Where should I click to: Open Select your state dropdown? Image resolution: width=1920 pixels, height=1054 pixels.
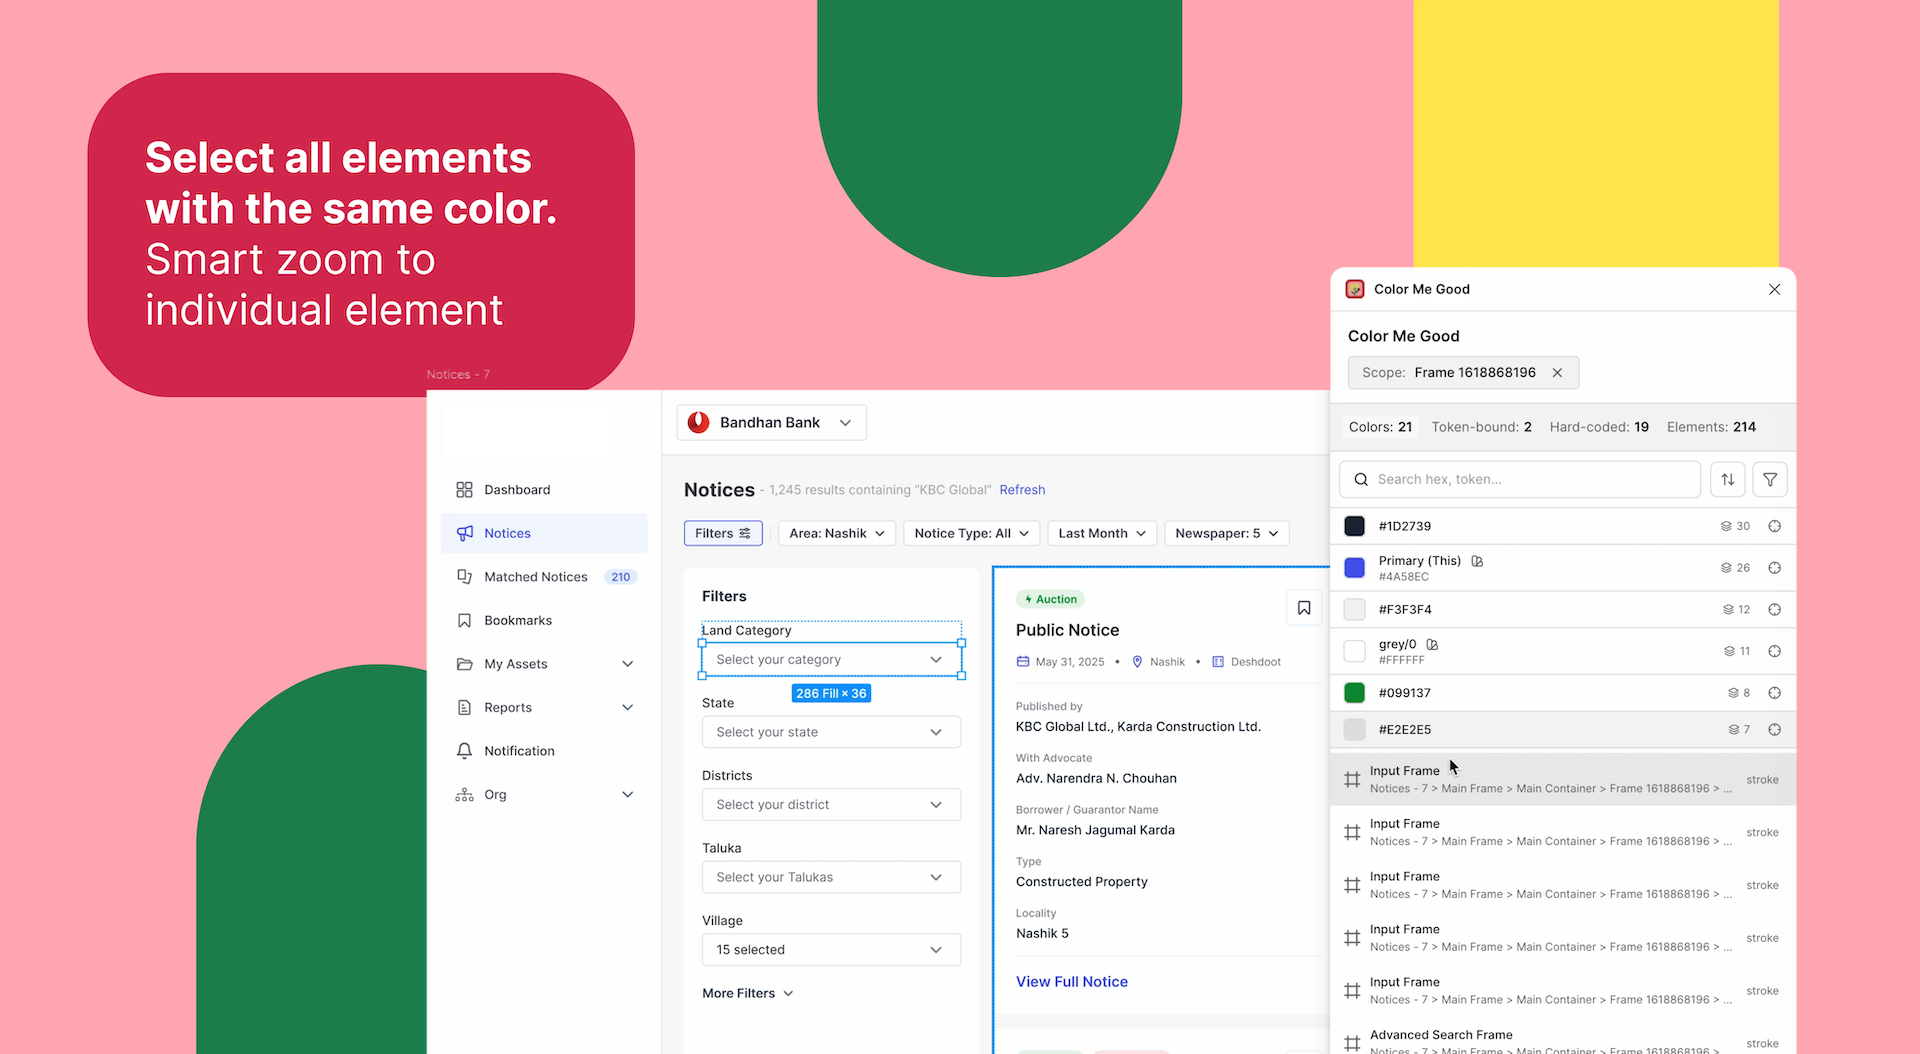(831, 732)
